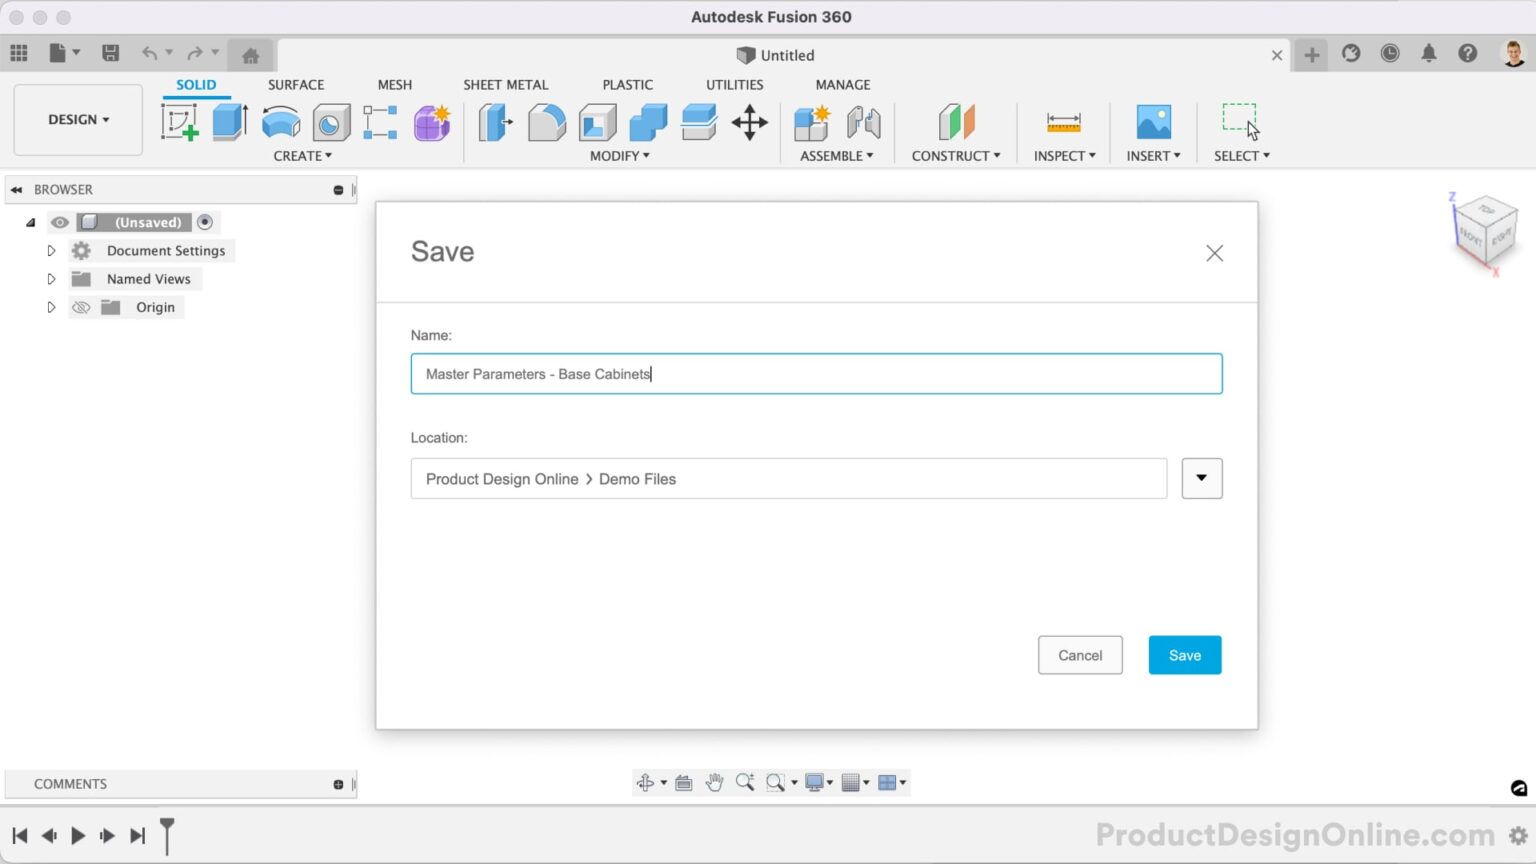
Task: Select the Revolve tool
Action: (281, 121)
